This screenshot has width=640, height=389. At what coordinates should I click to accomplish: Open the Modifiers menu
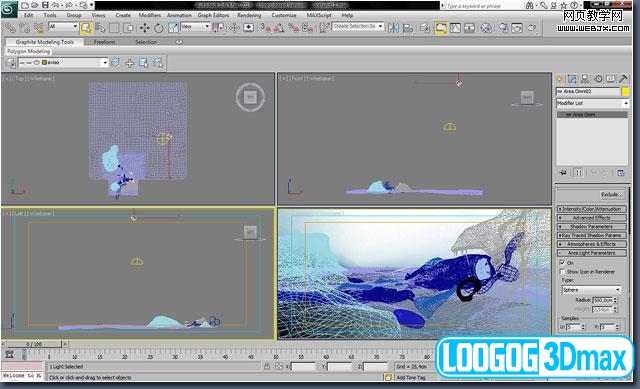150,16
